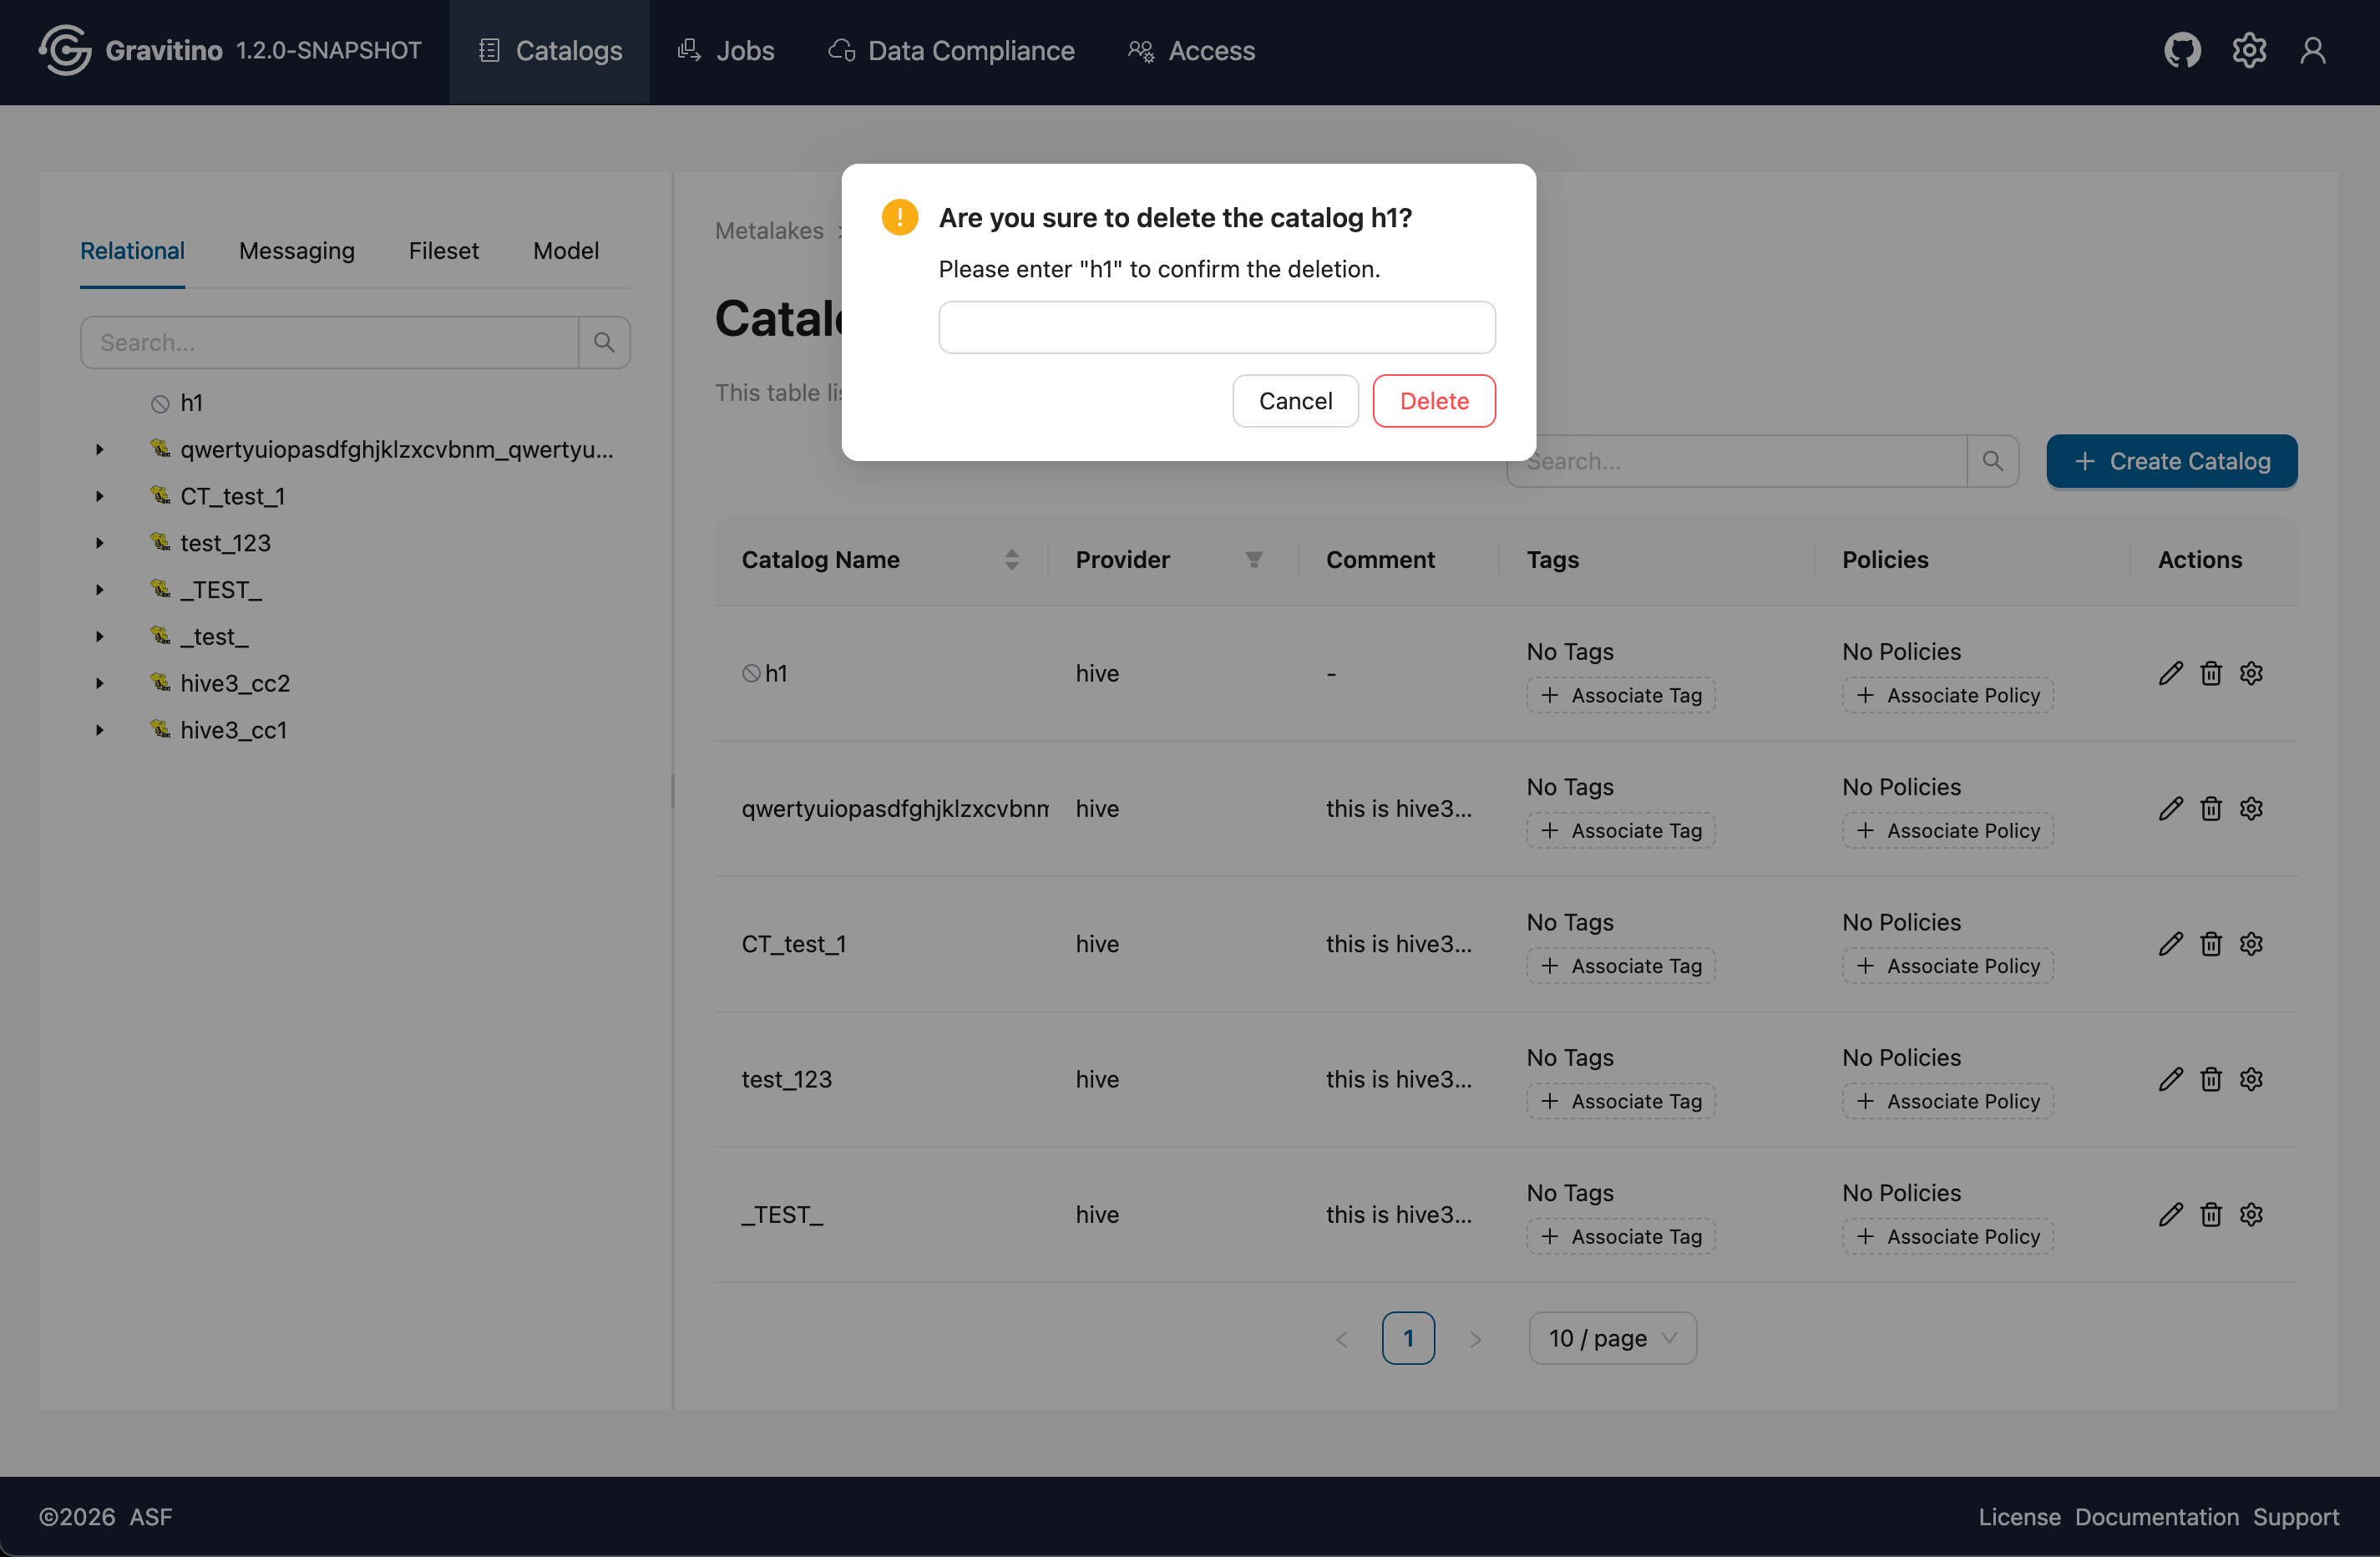This screenshot has height=1557, width=2380.
Task: Open Provider column filter
Action: coord(1253,560)
